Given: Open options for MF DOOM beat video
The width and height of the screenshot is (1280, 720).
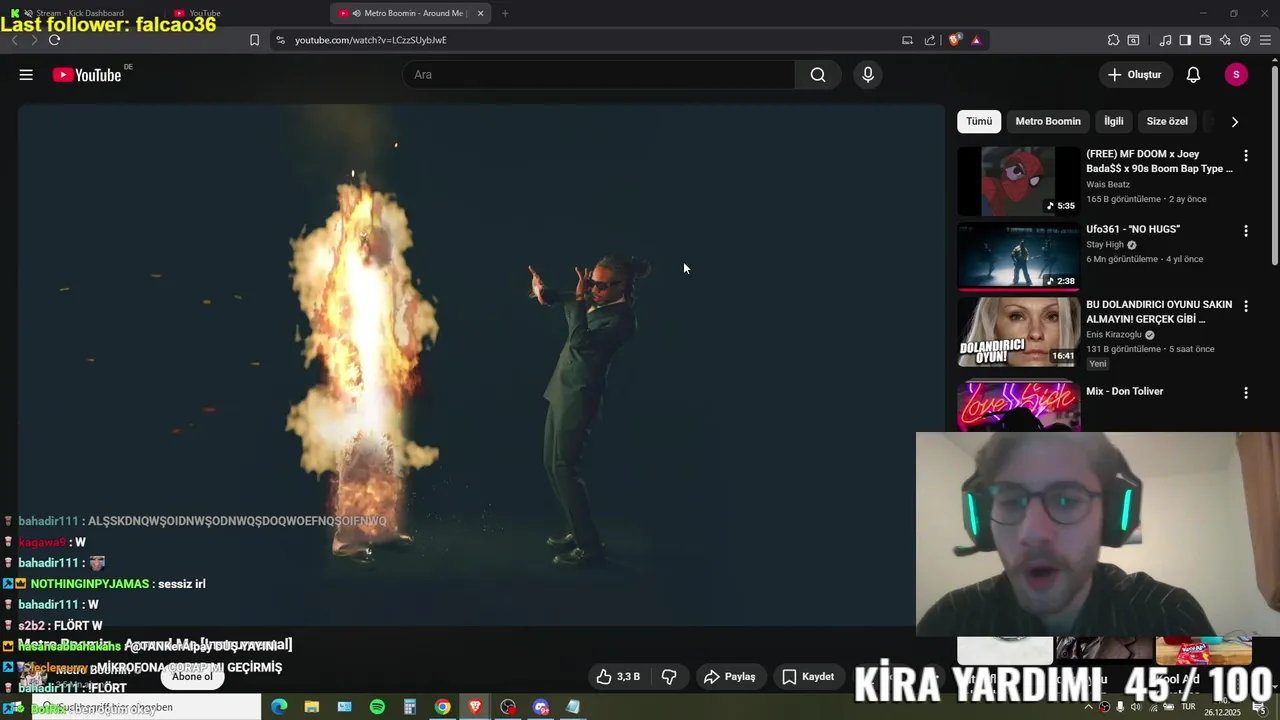Looking at the screenshot, I should click(x=1246, y=156).
